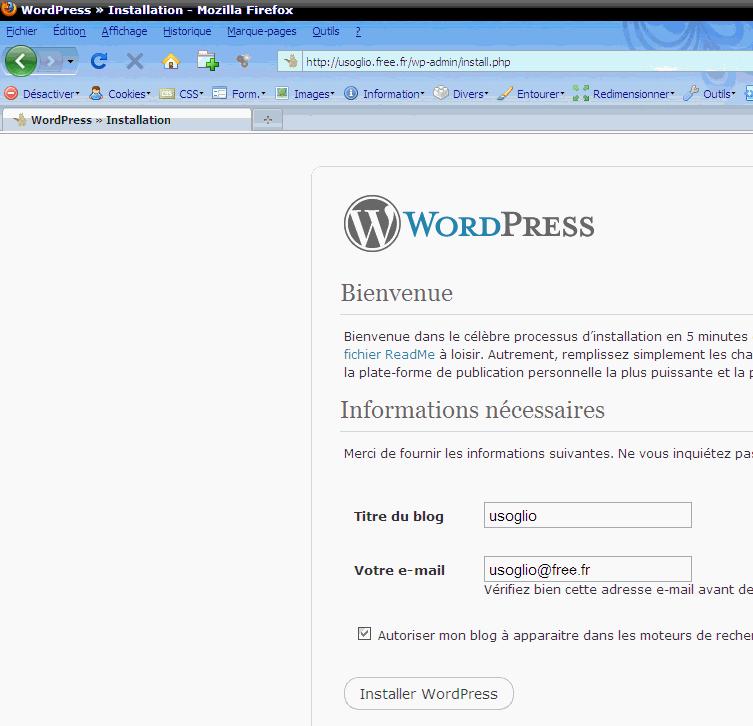Open the Marque-pages menu

coord(262,31)
